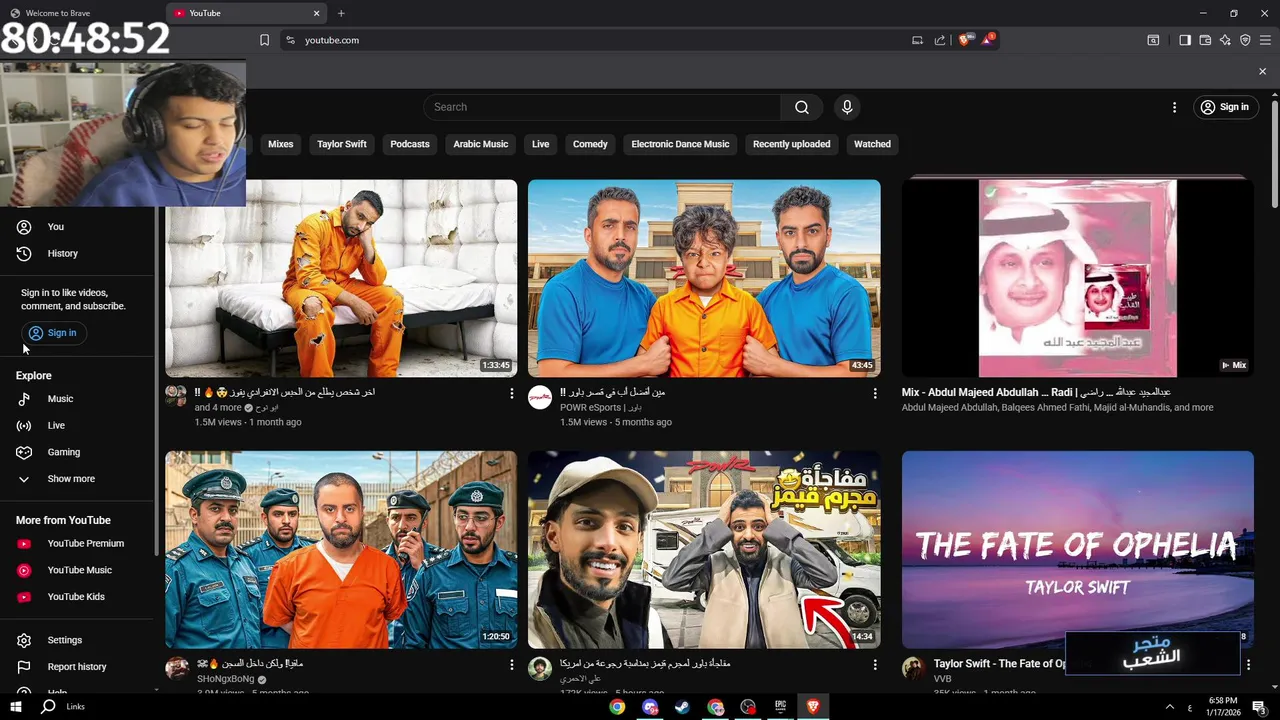Select the Mixes filter chip
This screenshot has height=720, width=1280.
click(281, 144)
